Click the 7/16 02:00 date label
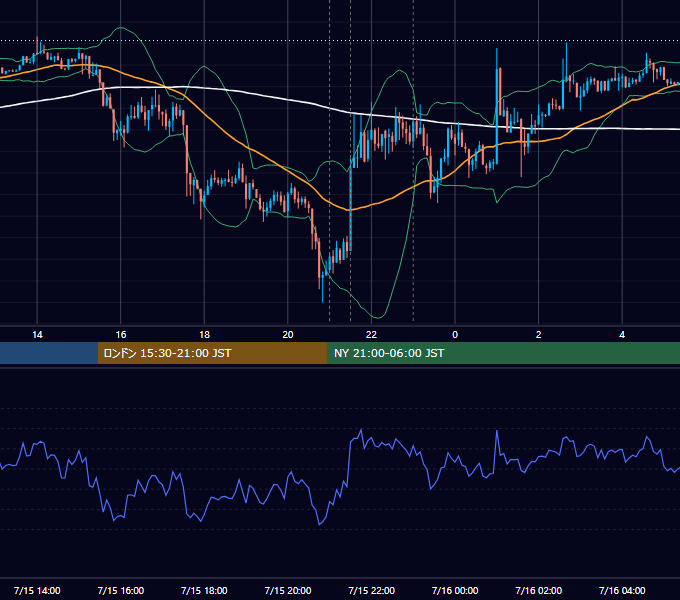The height and width of the screenshot is (600, 680). (x=539, y=590)
